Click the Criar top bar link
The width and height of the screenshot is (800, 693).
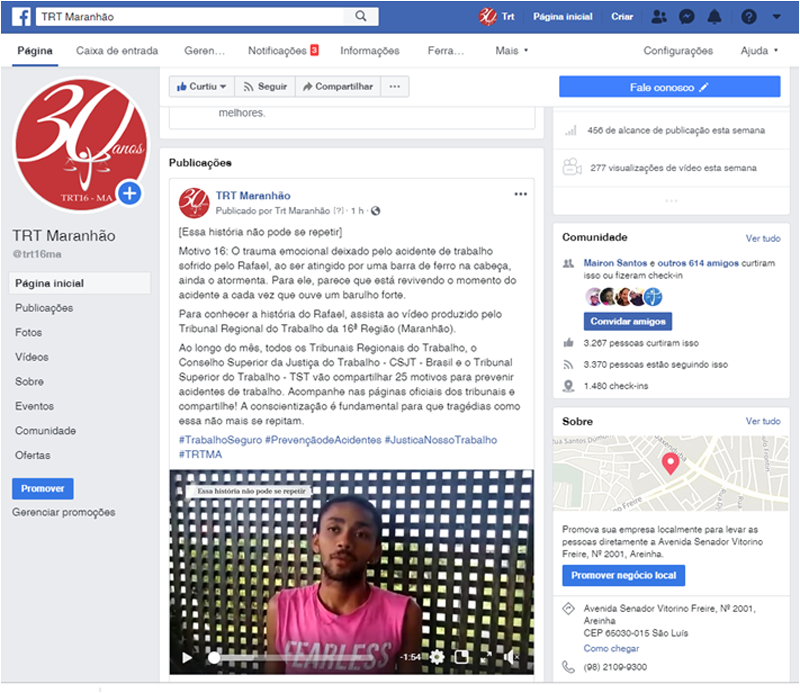(x=622, y=16)
